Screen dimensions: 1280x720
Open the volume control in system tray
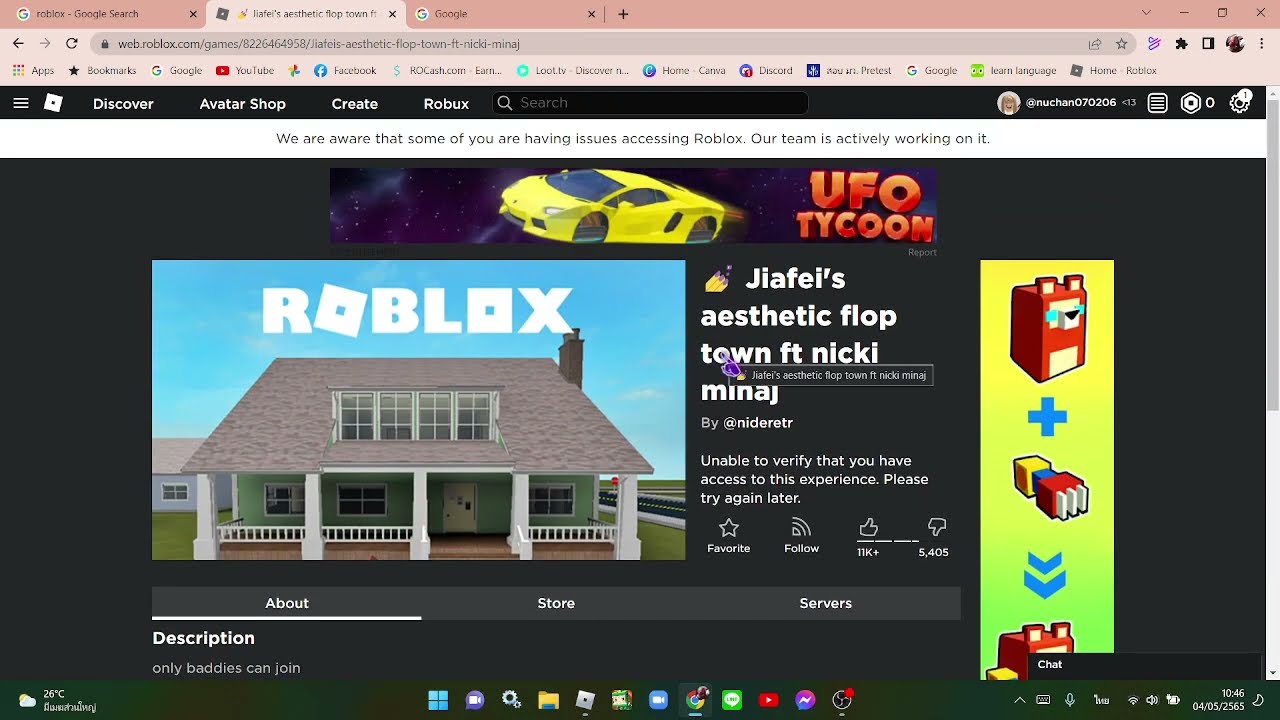click(1152, 700)
